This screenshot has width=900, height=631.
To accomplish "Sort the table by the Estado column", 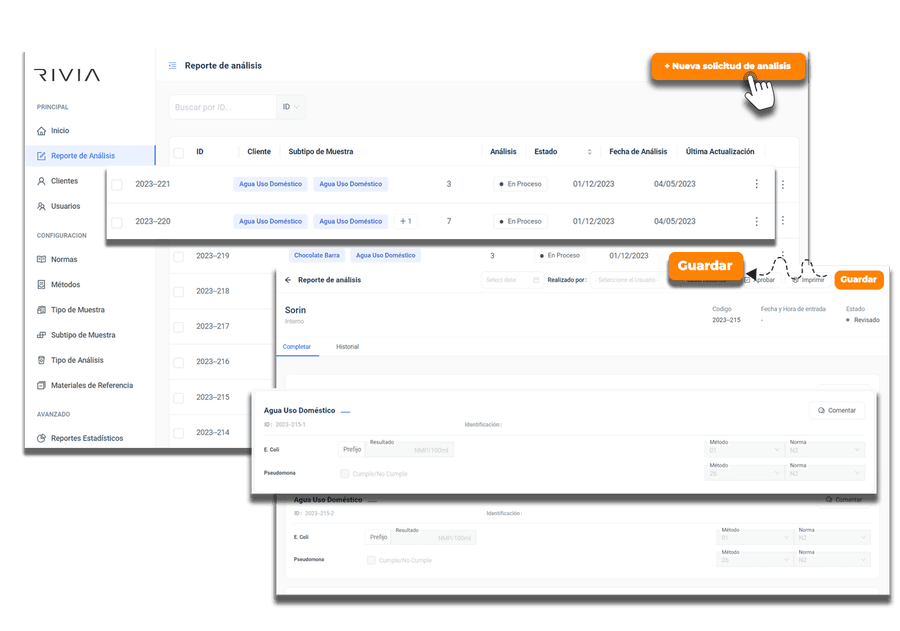I will pos(589,152).
